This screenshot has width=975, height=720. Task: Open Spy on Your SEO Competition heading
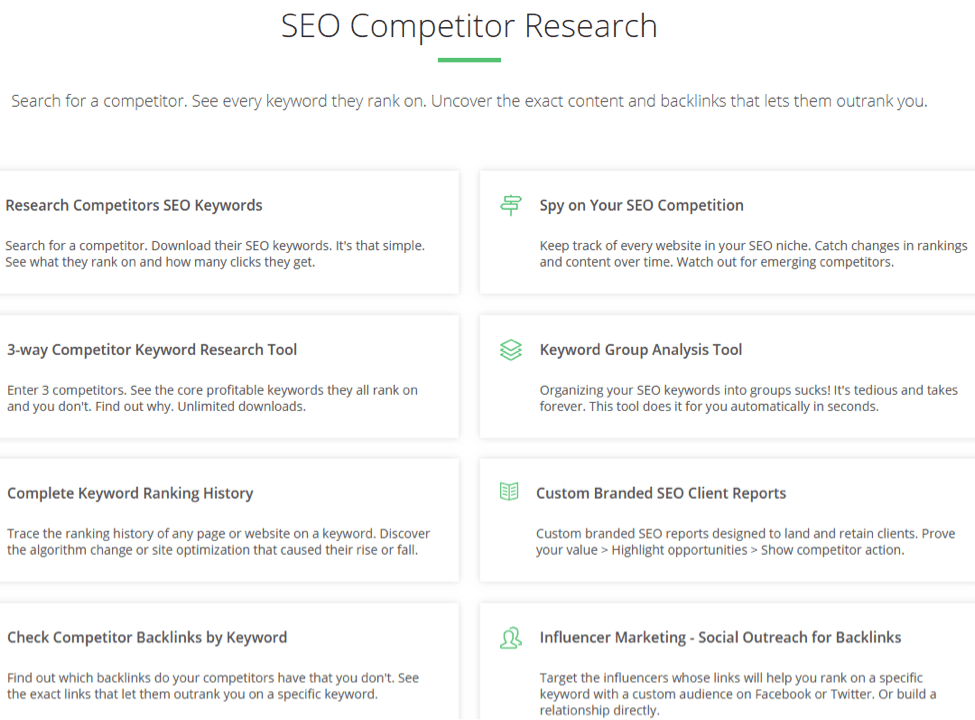[x=641, y=205]
